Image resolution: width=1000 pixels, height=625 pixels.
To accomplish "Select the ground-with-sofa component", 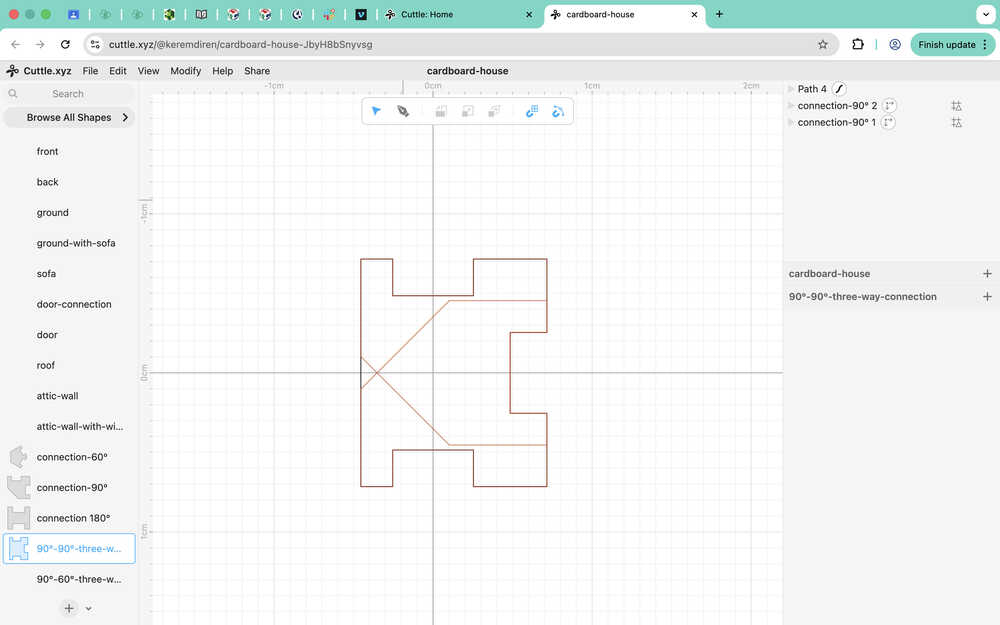I will click(76, 243).
